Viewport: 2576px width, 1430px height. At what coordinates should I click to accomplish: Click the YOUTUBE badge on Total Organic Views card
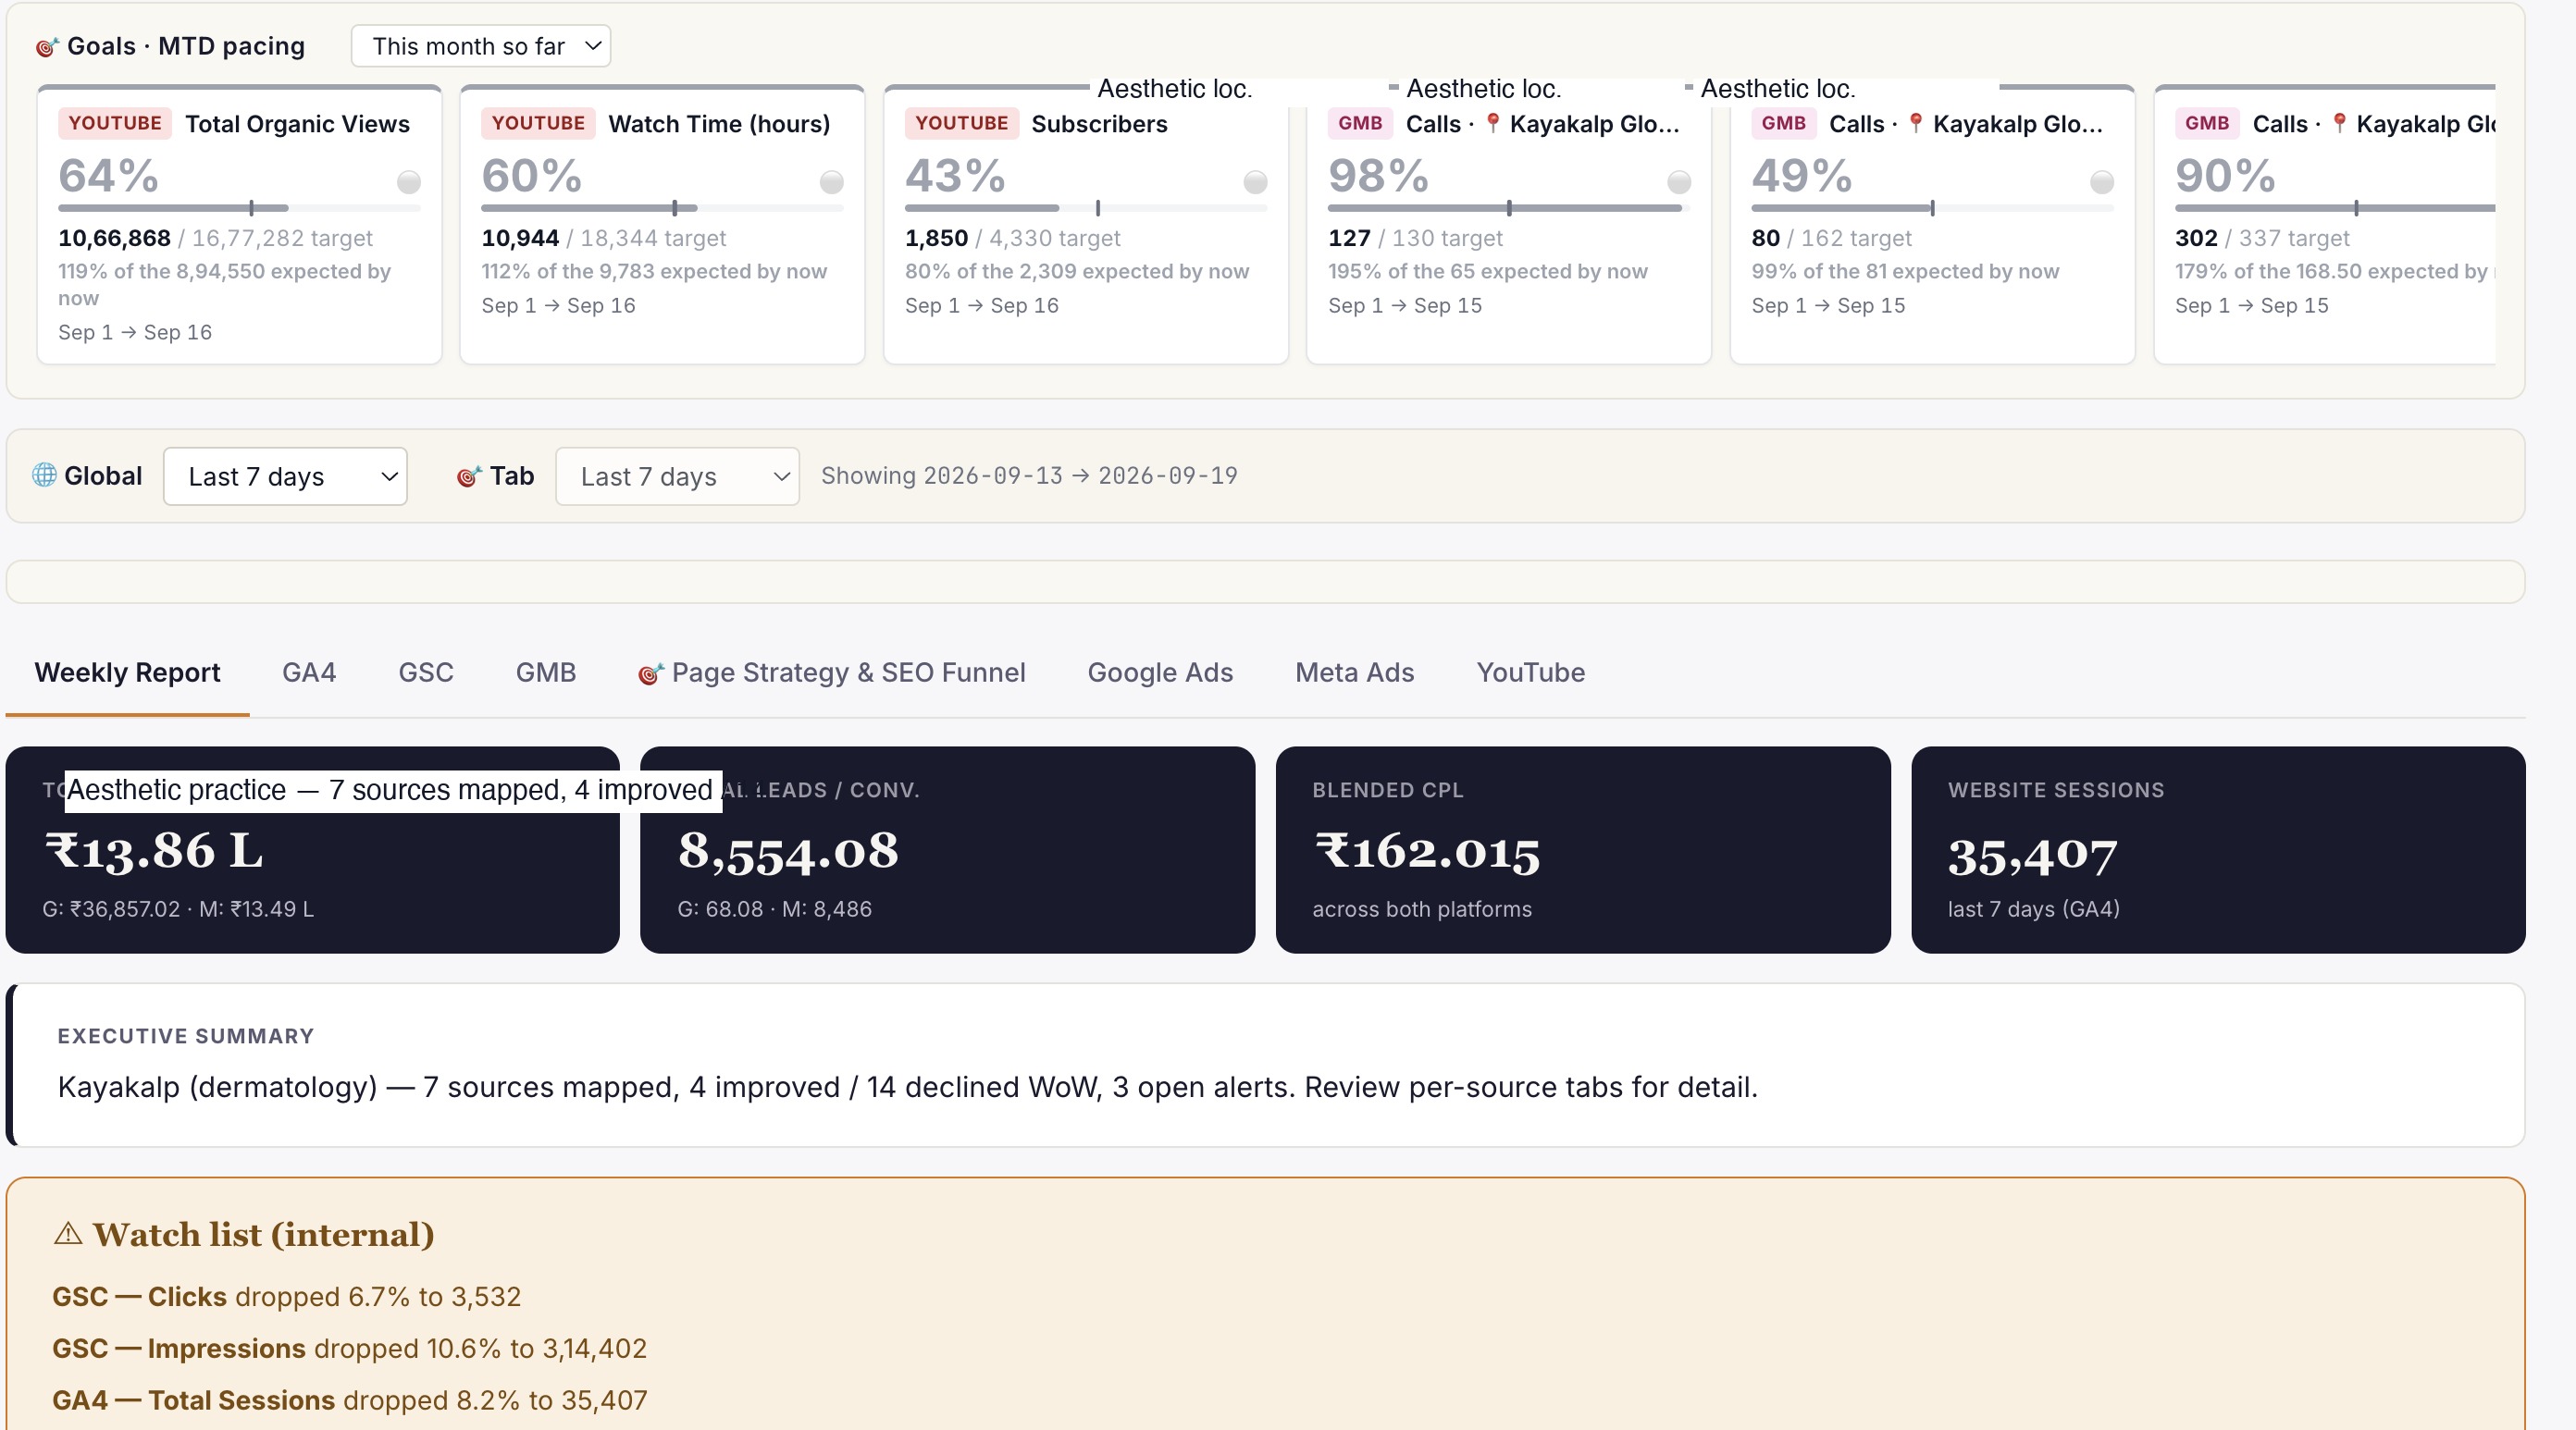115,123
